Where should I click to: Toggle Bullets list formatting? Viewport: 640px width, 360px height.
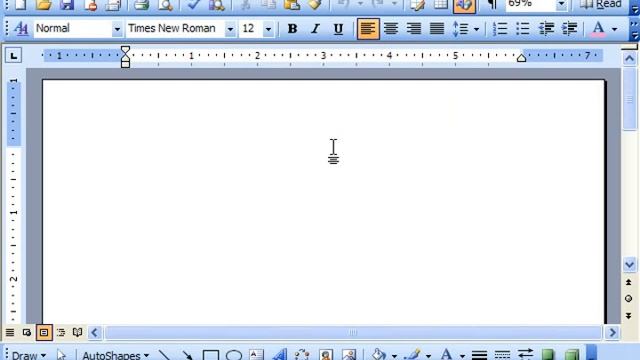523,29
